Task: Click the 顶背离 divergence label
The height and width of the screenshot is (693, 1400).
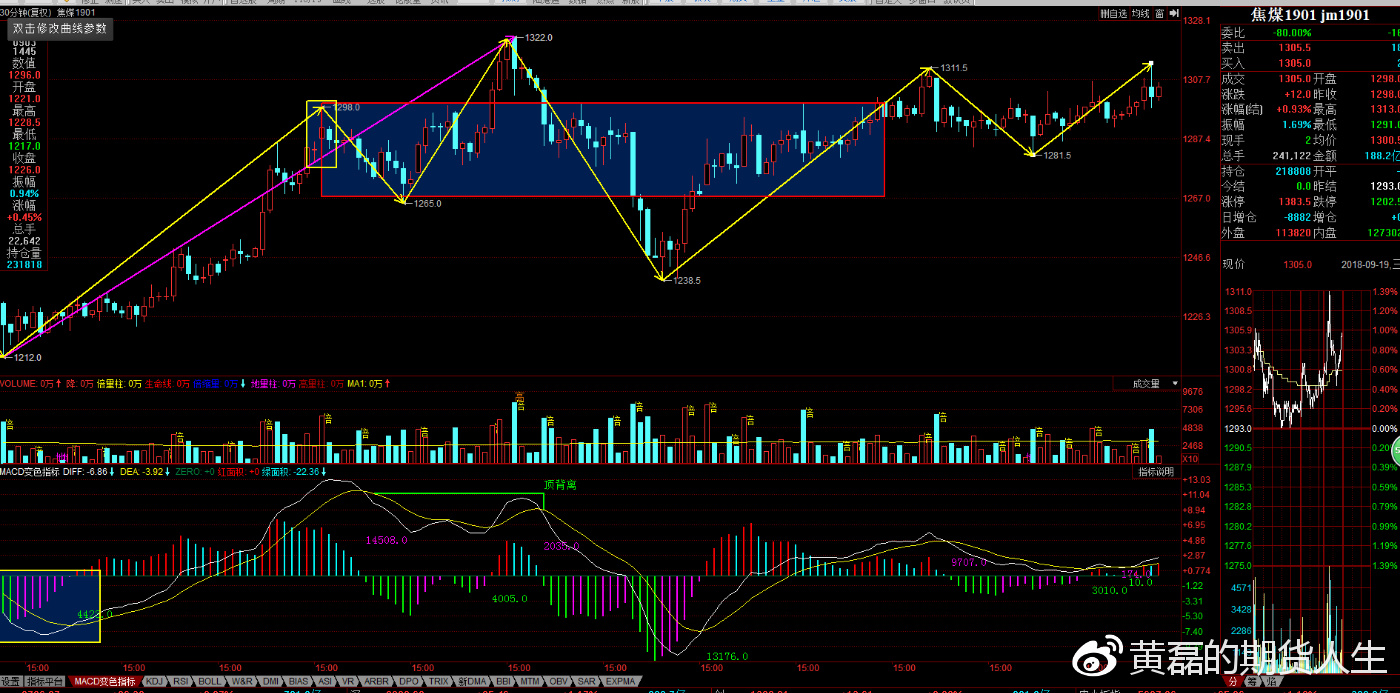Action: (559, 484)
